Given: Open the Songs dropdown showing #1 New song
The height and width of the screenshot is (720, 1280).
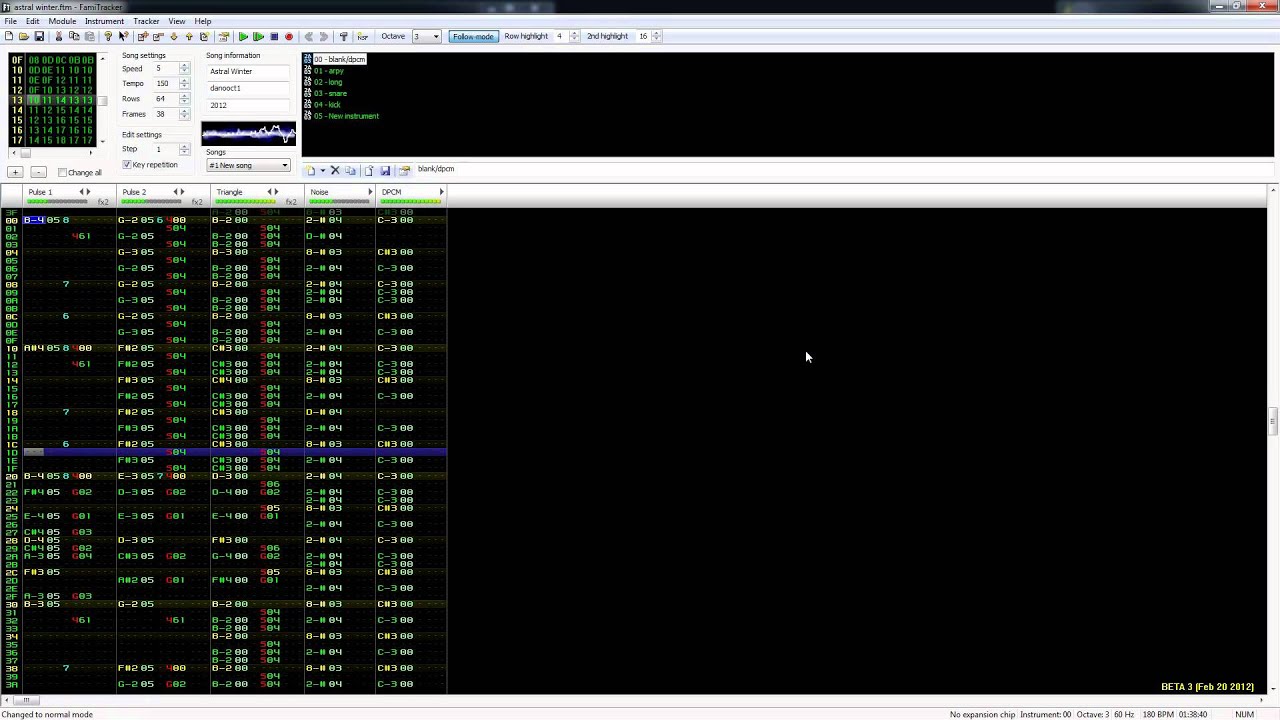Looking at the screenshot, I should [x=248, y=165].
